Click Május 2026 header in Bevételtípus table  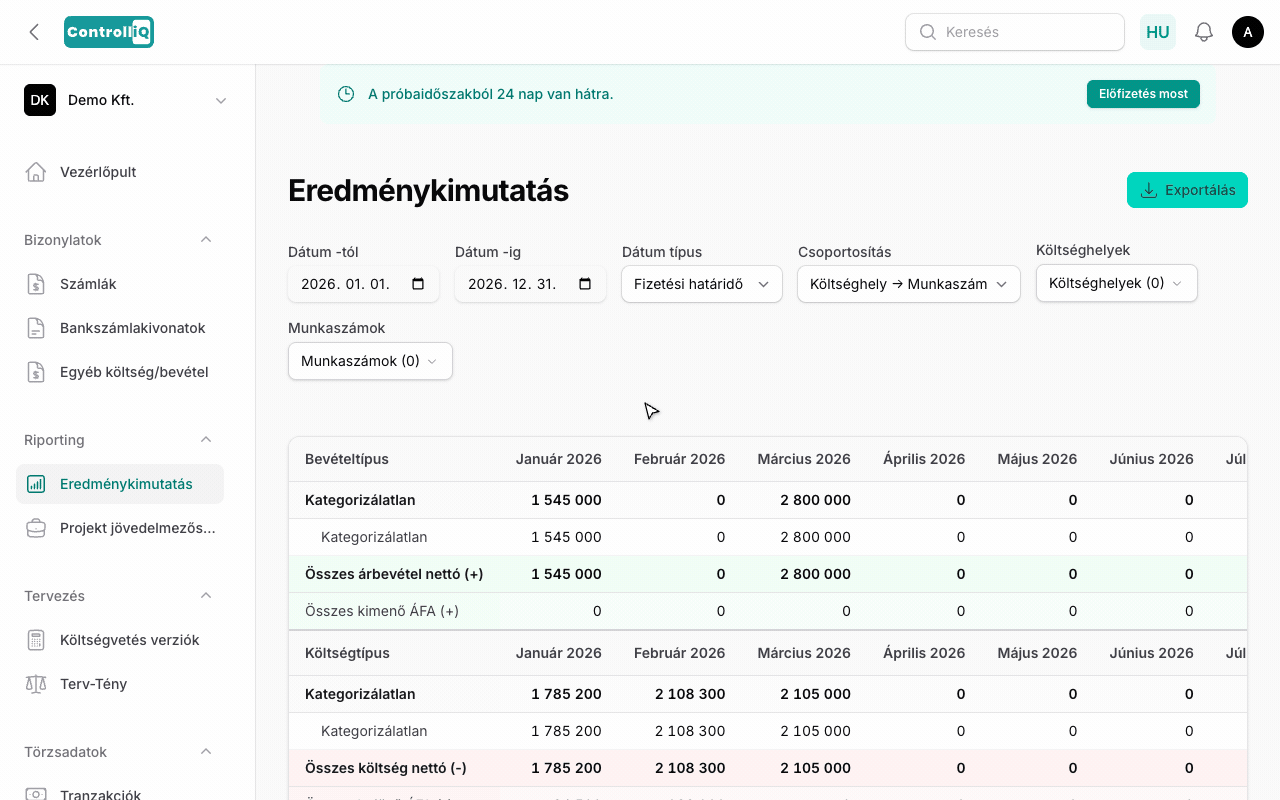click(1037, 459)
